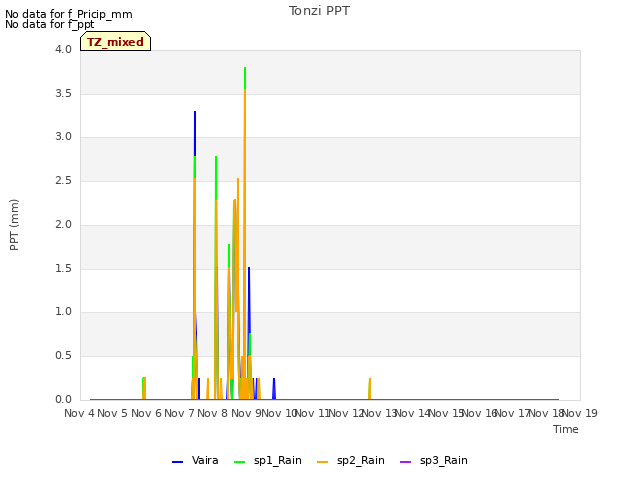Viewport: 640px width, 480px height.
Task: Click the Time x-axis label
Action: 566,429
